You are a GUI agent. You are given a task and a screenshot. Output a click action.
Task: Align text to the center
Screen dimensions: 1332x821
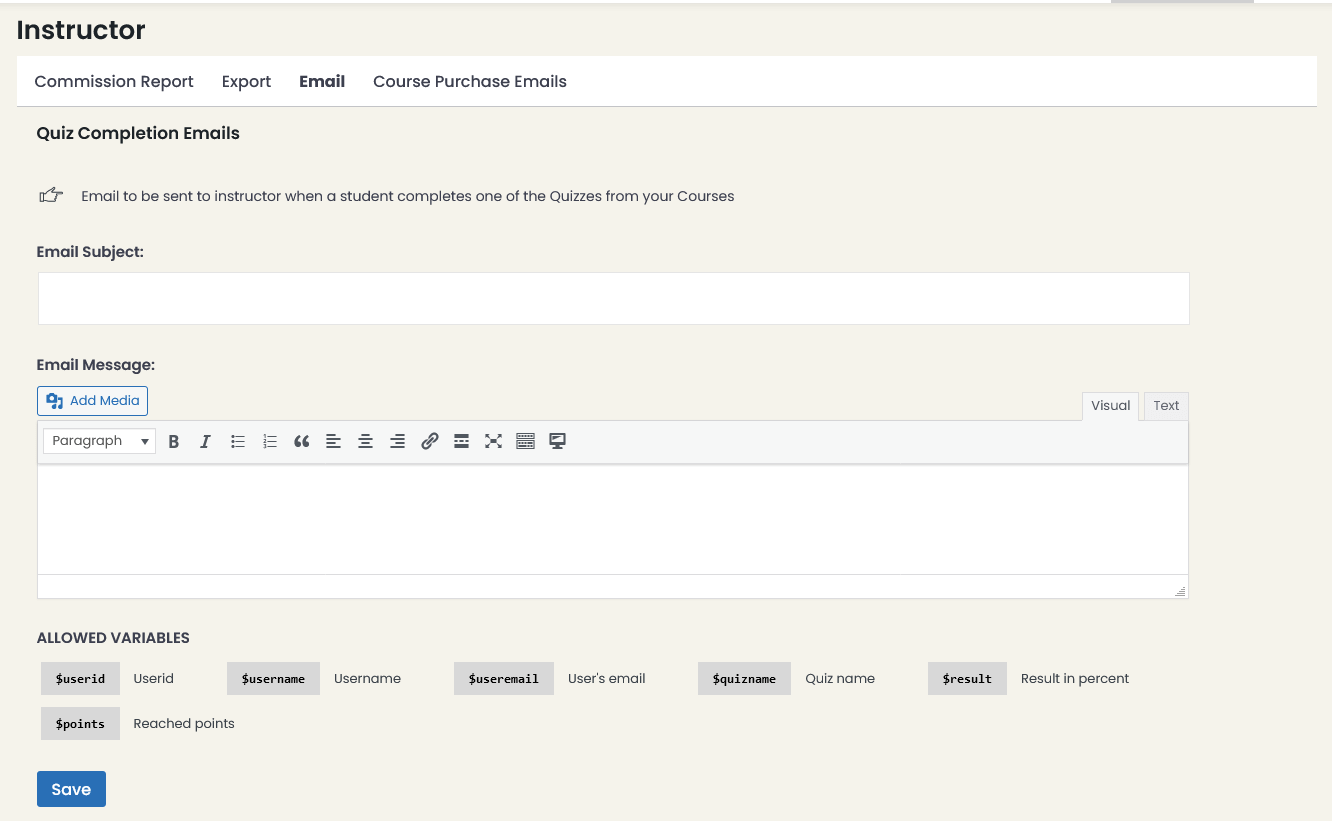pos(365,441)
